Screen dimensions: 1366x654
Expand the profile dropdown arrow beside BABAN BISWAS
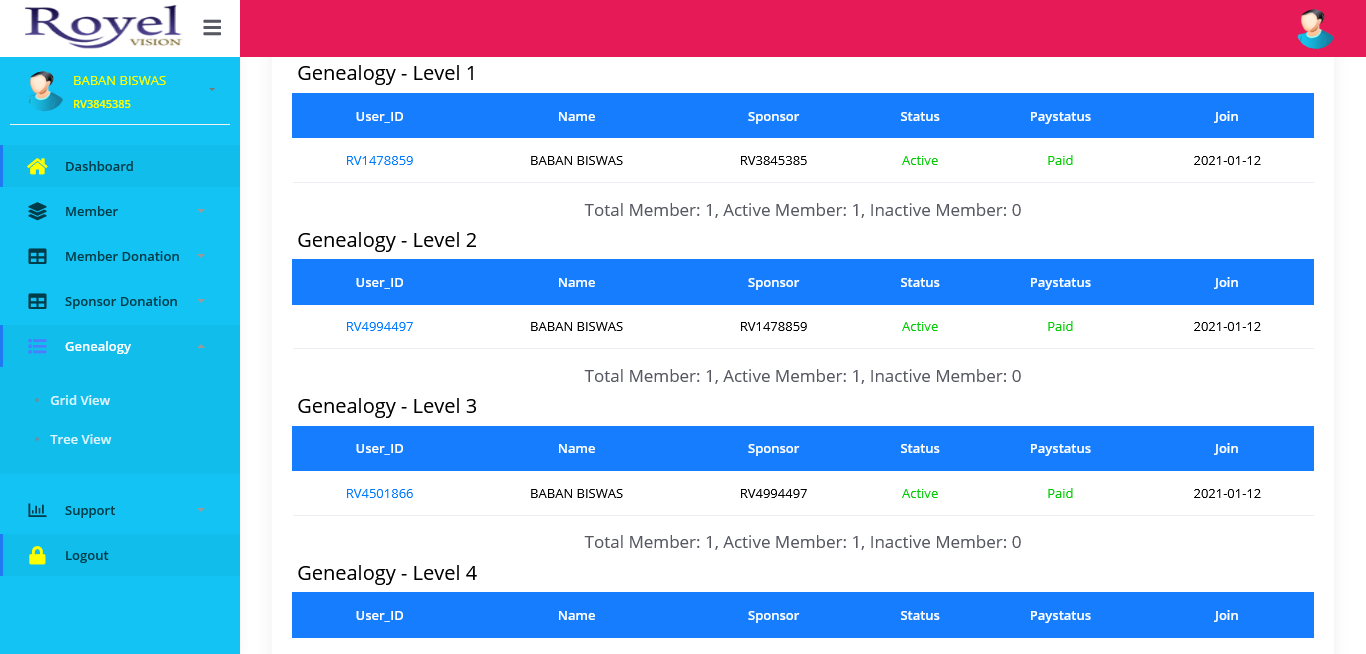212,90
